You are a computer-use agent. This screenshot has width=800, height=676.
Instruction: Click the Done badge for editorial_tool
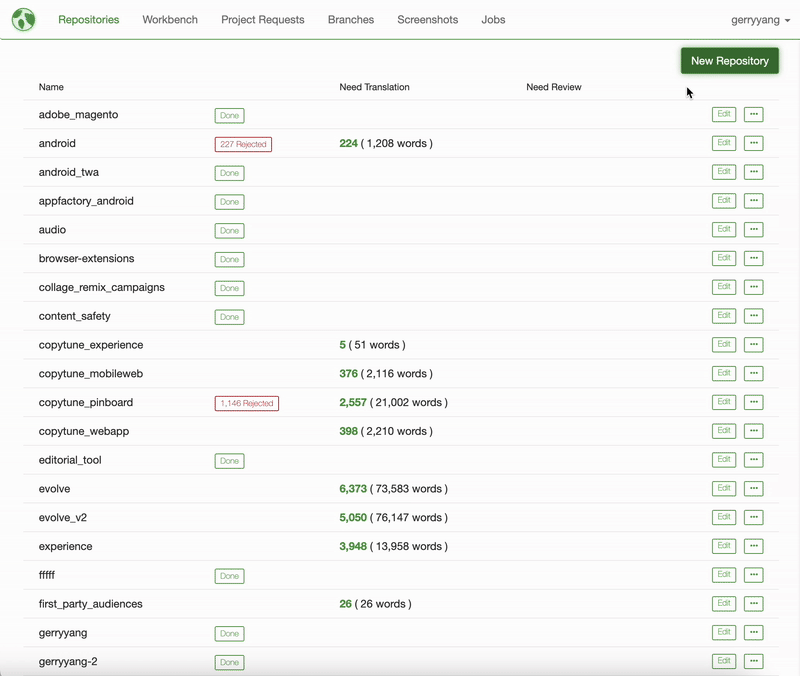click(x=229, y=461)
